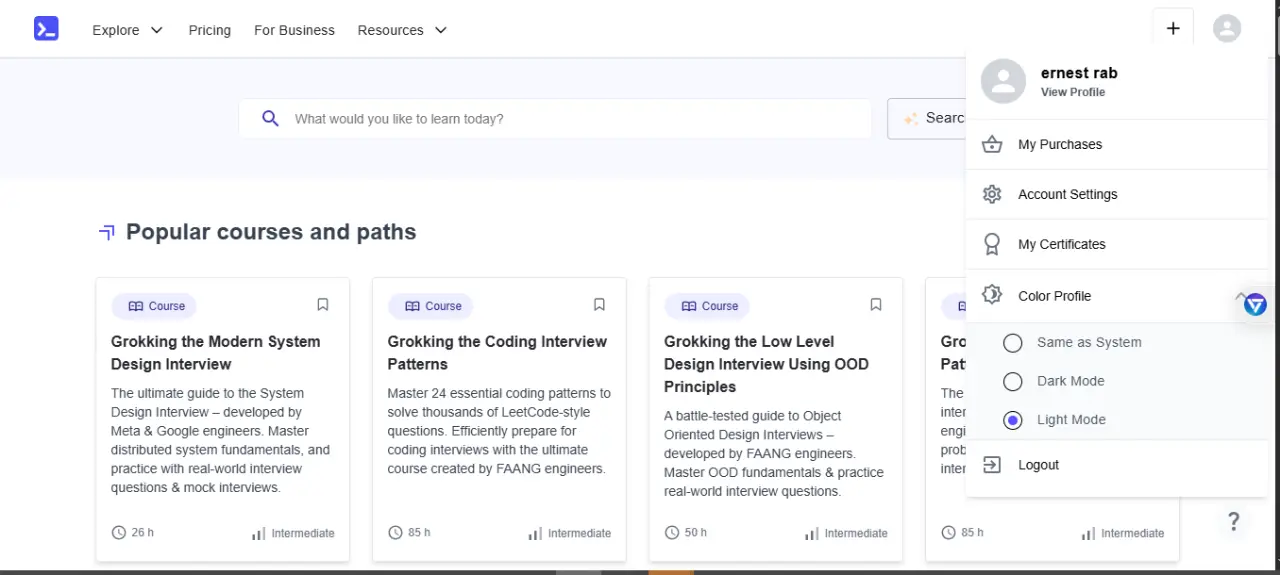Viewport: 1280px width, 575px height.
Task: Click the My Certificates ribbon icon
Action: (x=992, y=244)
